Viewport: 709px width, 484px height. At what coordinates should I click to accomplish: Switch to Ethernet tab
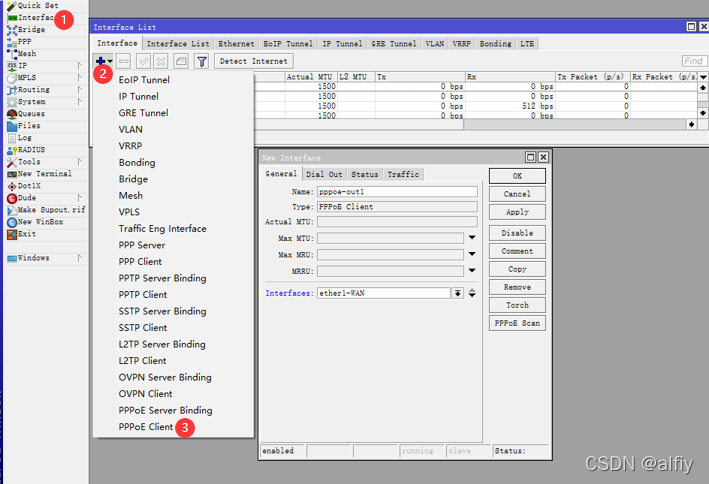tap(236, 44)
